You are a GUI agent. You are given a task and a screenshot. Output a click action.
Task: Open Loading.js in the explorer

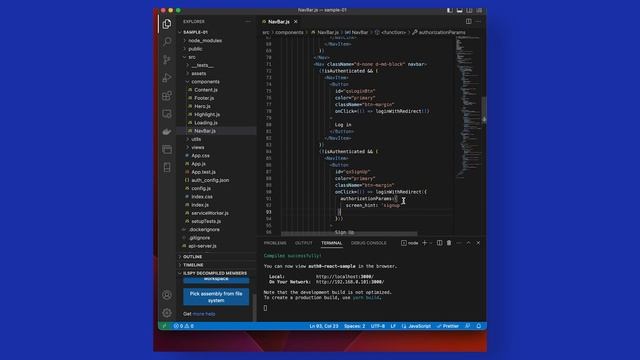pyautogui.click(x=206, y=123)
